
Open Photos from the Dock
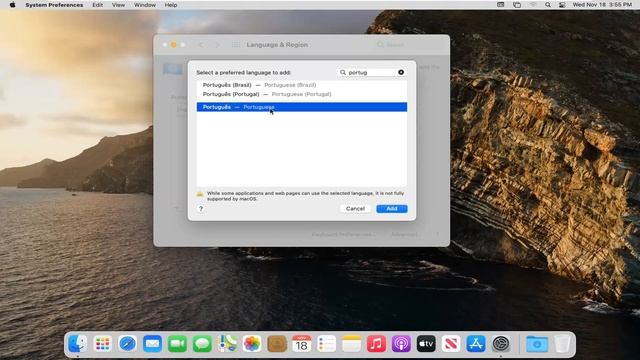(252, 344)
